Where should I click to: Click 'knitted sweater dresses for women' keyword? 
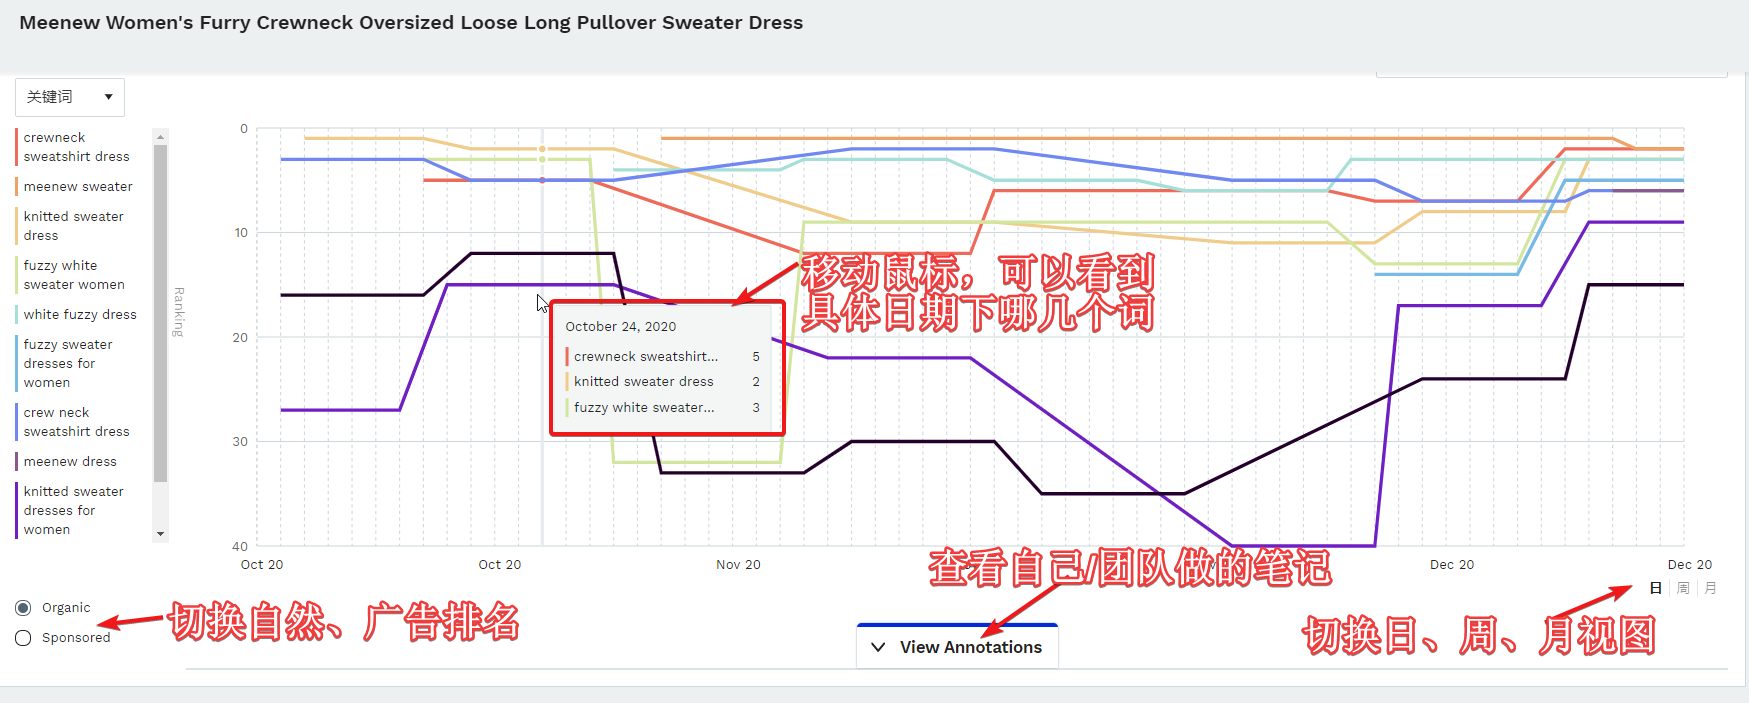click(x=73, y=511)
